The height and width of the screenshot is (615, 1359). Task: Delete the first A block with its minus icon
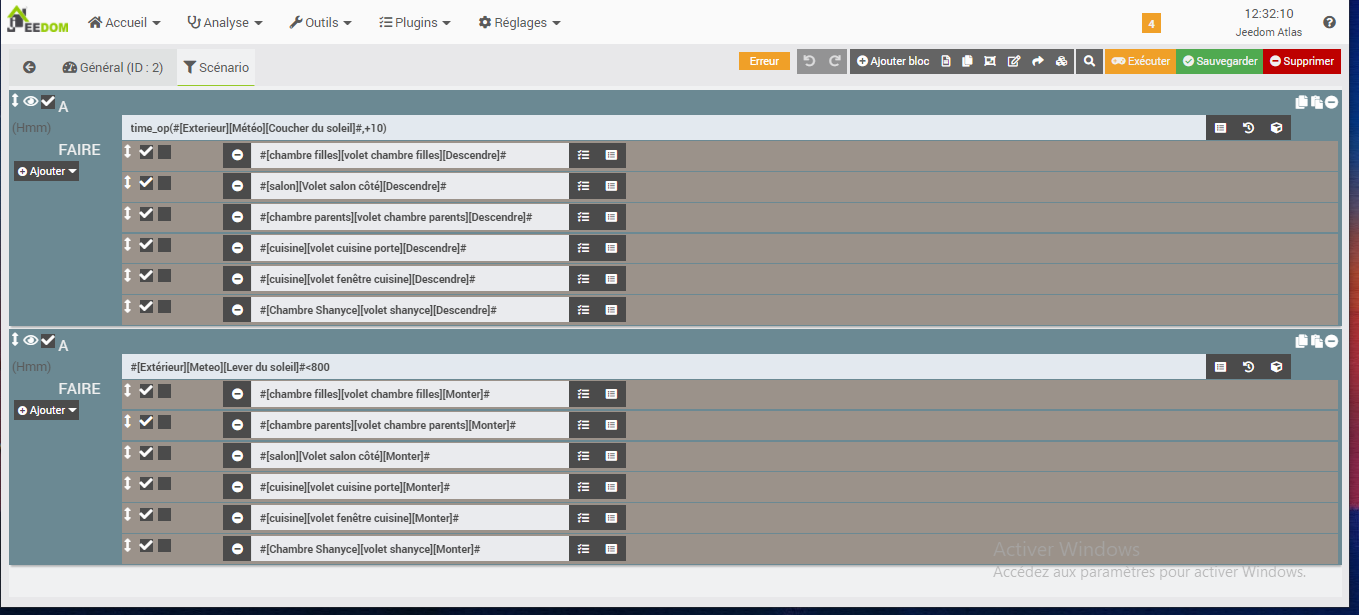pyautogui.click(x=1332, y=102)
